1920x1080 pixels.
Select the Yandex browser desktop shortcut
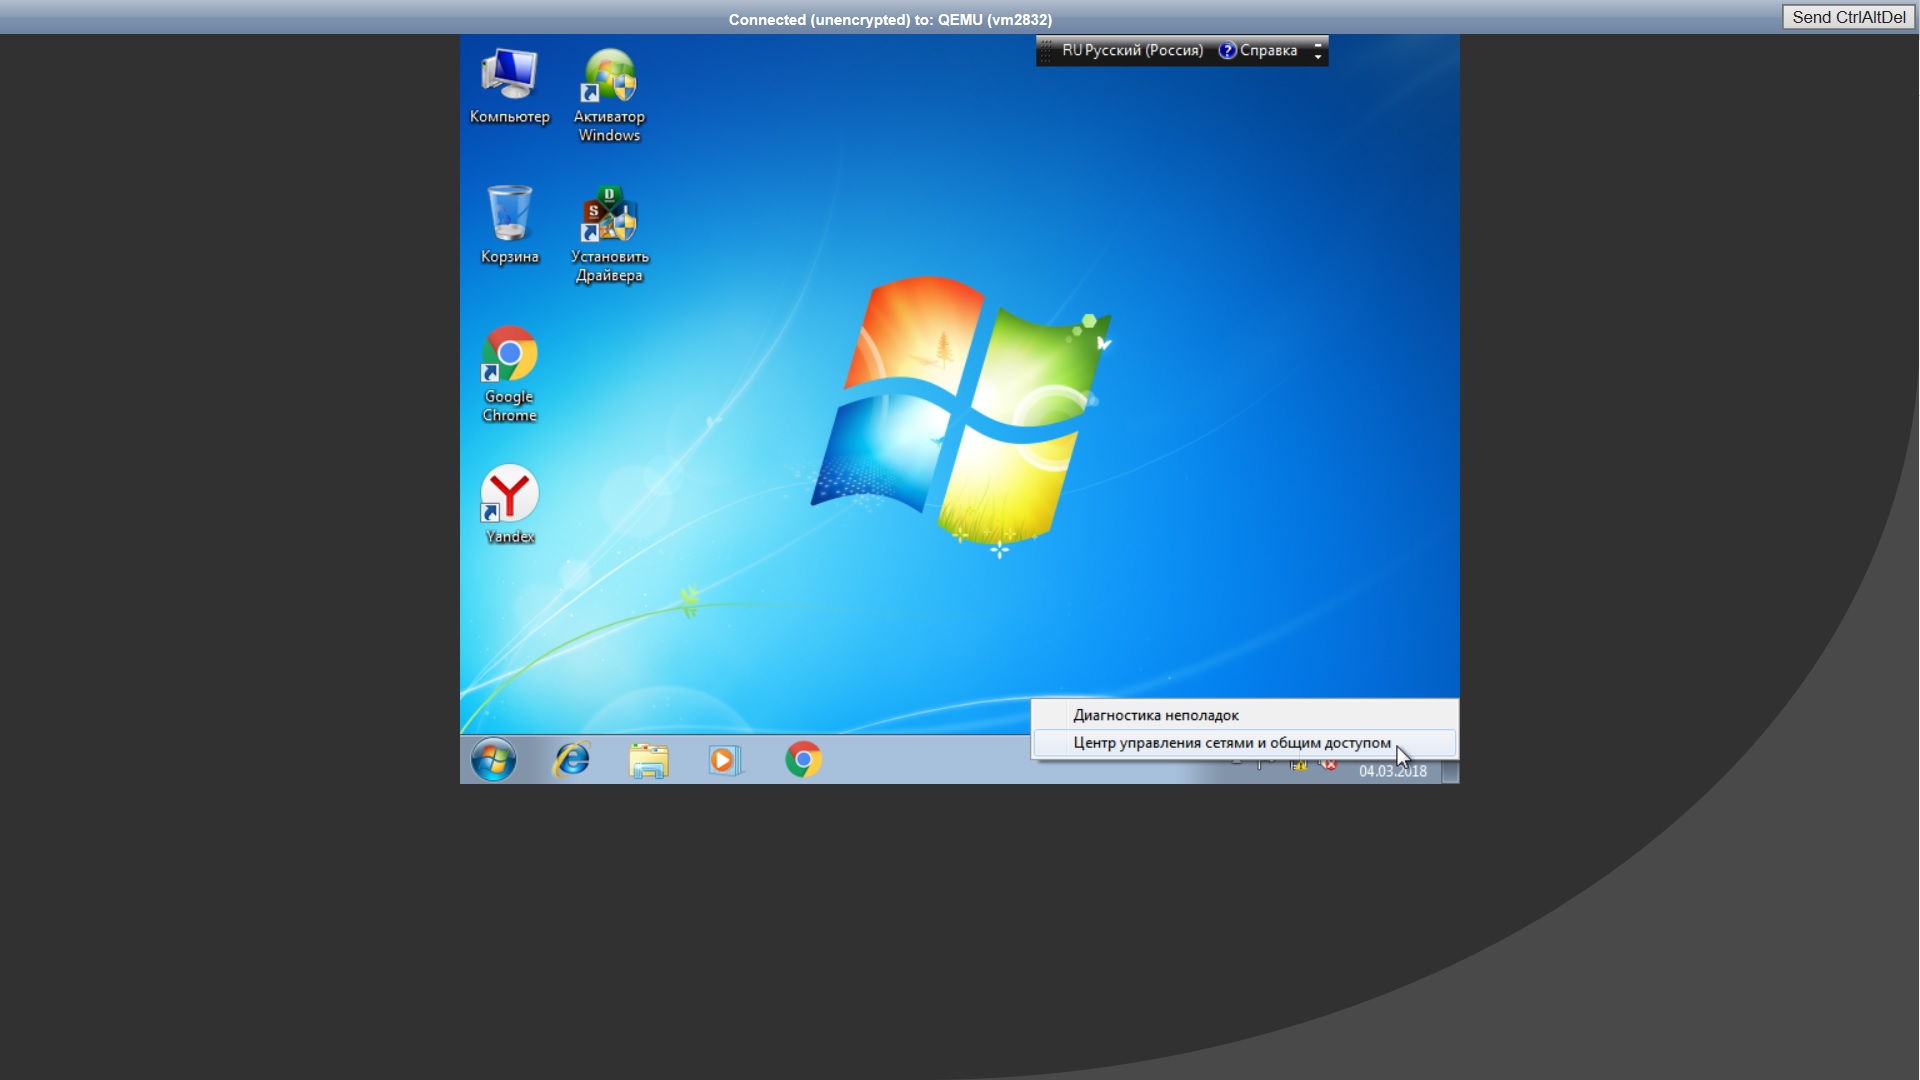[510, 505]
